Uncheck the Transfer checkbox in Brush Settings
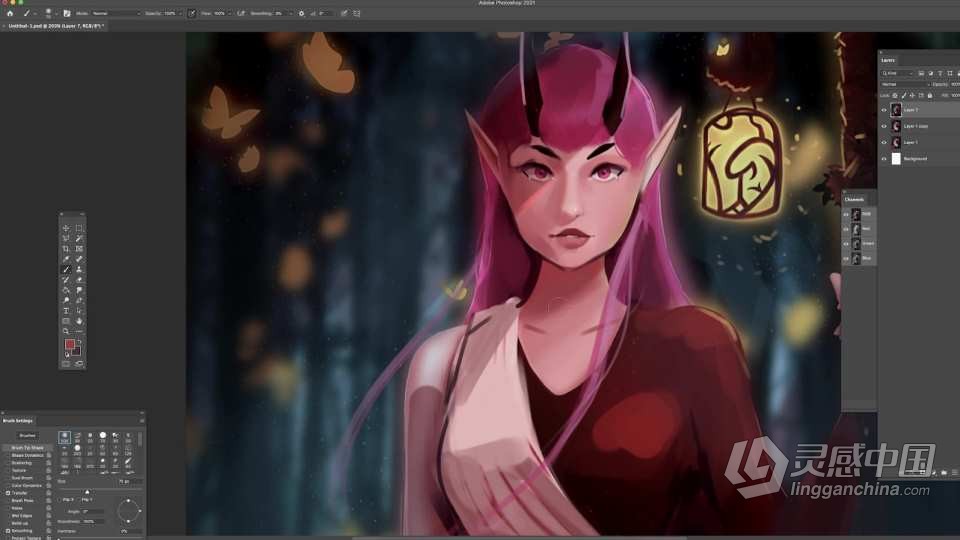 [8, 493]
